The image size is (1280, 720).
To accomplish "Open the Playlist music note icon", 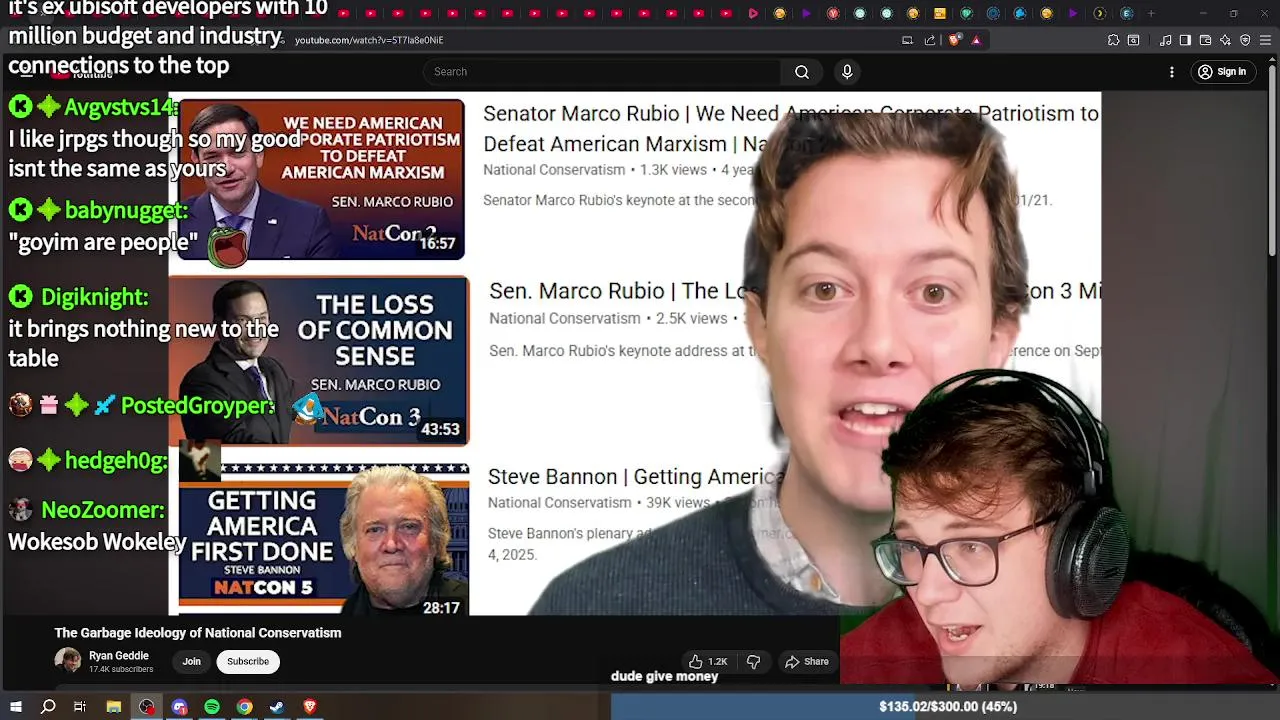I will click(x=1166, y=40).
